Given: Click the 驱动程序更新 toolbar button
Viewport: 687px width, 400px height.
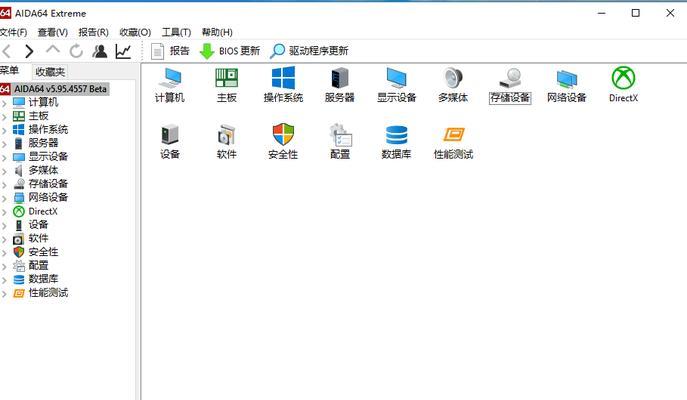Looking at the screenshot, I should tap(309, 51).
